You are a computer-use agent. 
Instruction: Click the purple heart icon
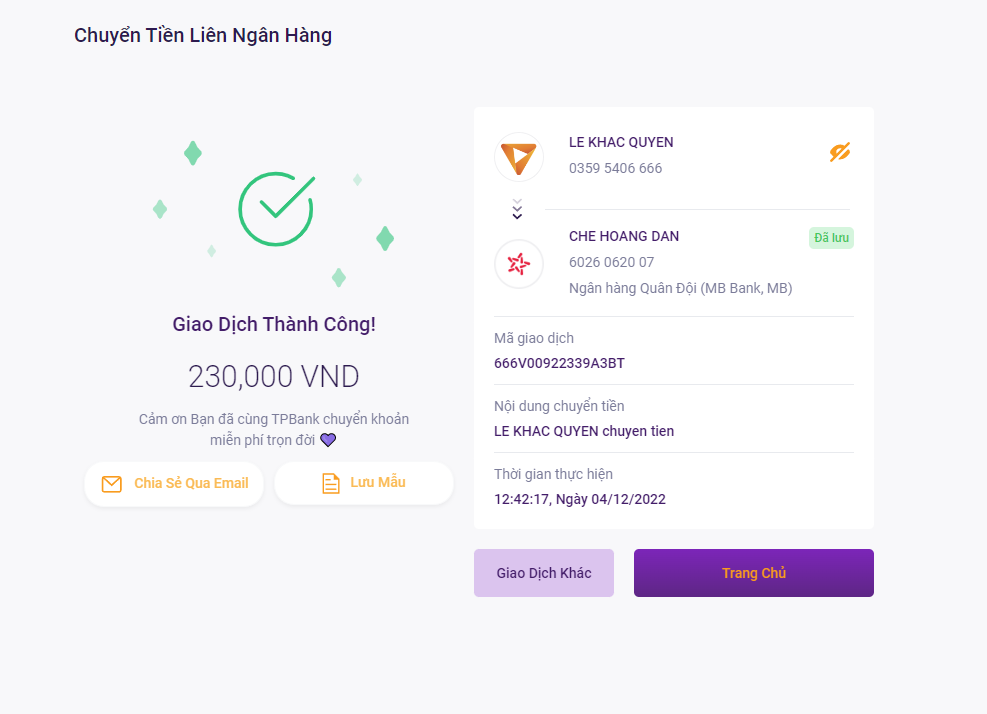[x=328, y=439]
